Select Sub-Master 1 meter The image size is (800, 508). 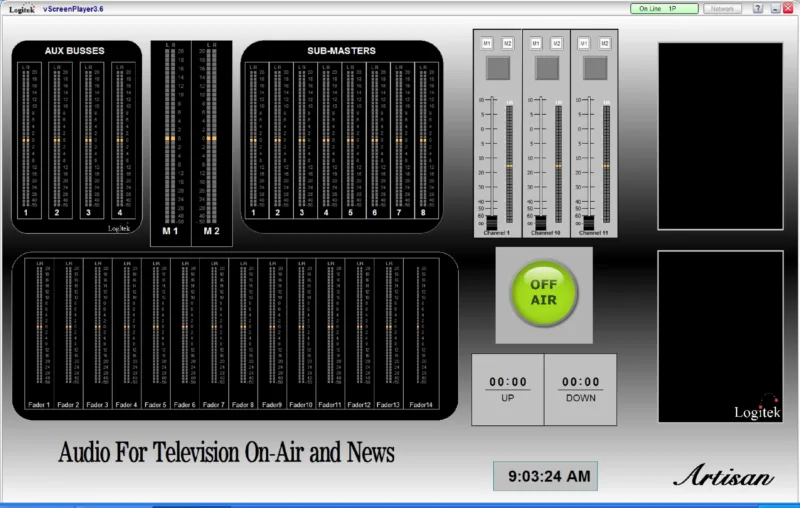click(257, 140)
